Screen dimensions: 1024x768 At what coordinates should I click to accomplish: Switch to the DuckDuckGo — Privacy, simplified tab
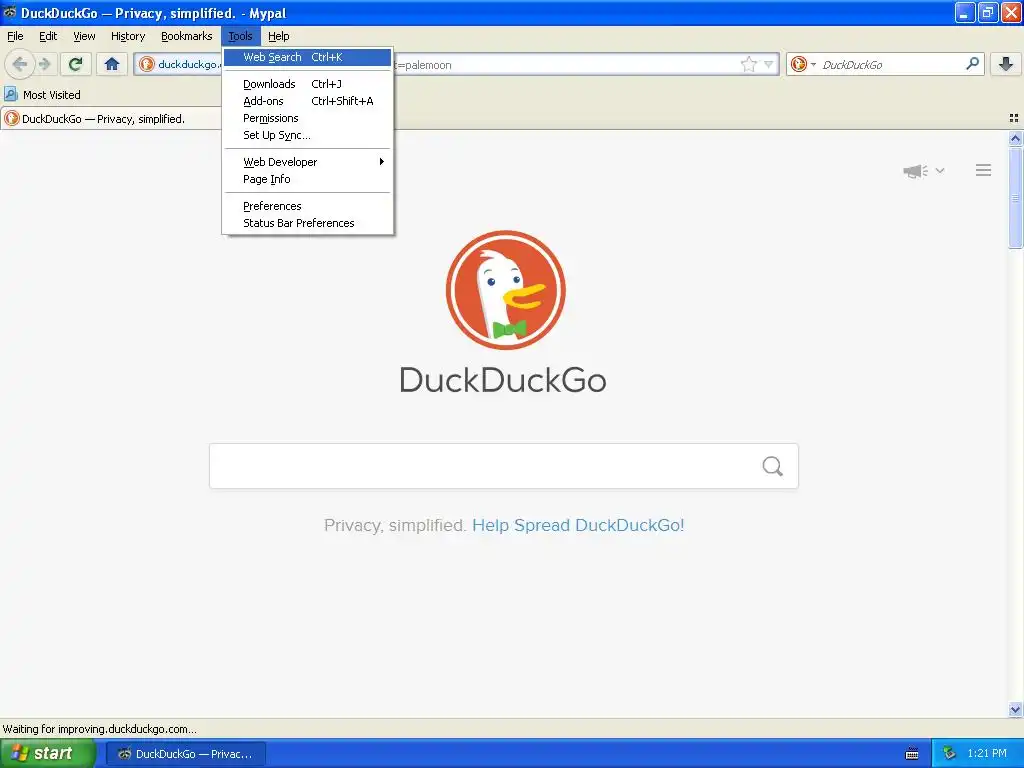(111, 119)
